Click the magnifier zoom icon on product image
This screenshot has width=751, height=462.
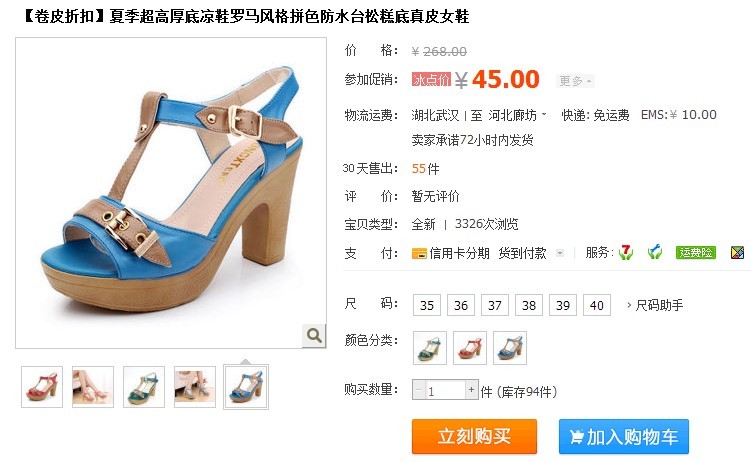click(x=314, y=335)
